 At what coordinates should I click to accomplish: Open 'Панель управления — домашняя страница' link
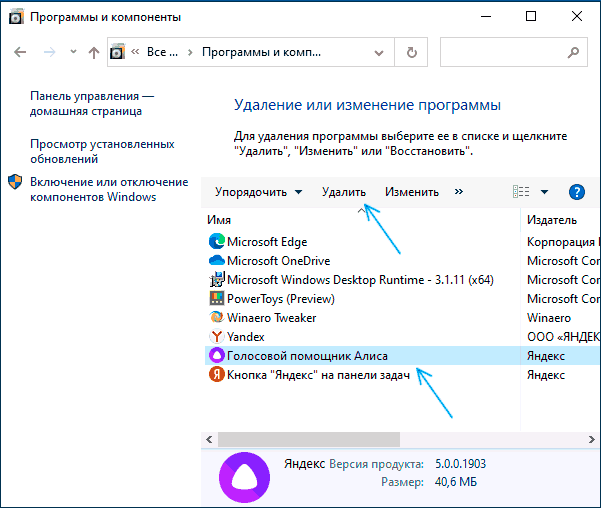(x=92, y=104)
